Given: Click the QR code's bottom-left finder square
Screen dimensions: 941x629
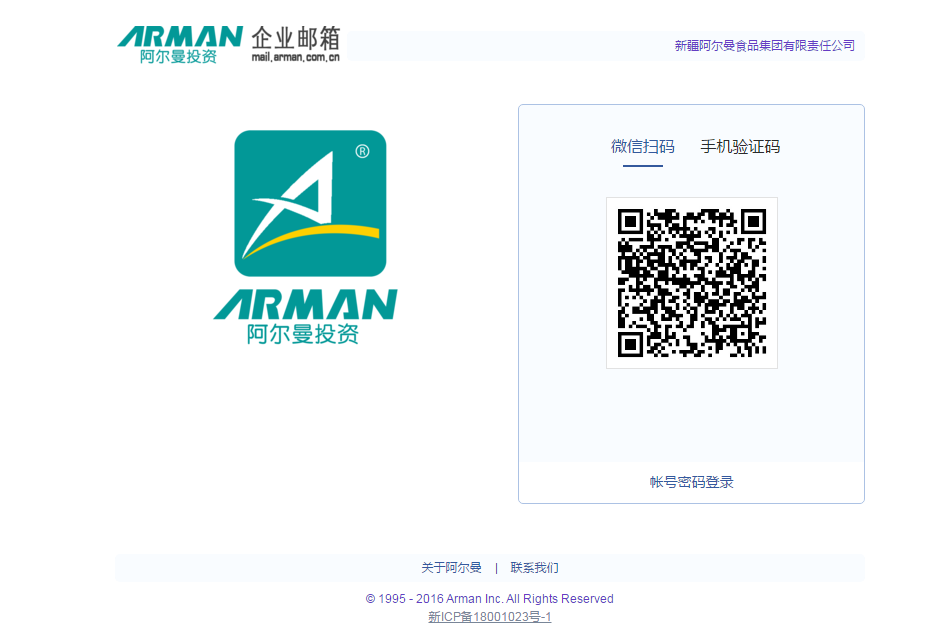Looking at the screenshot, I should click(x=630, y=345).
